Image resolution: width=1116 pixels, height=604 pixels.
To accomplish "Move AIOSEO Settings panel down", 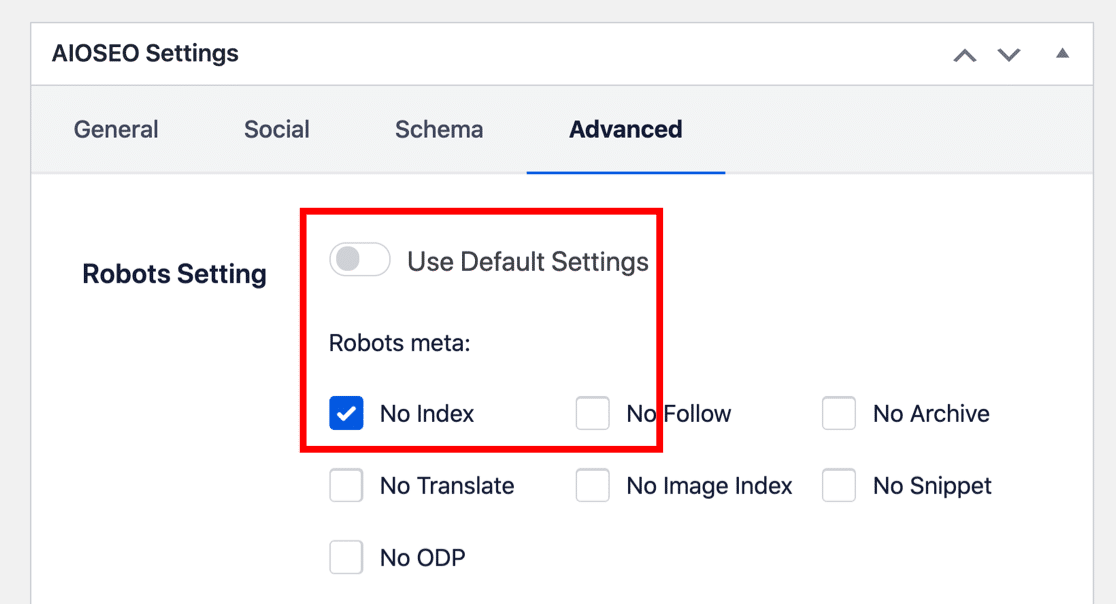I will tap(1009, 55).
